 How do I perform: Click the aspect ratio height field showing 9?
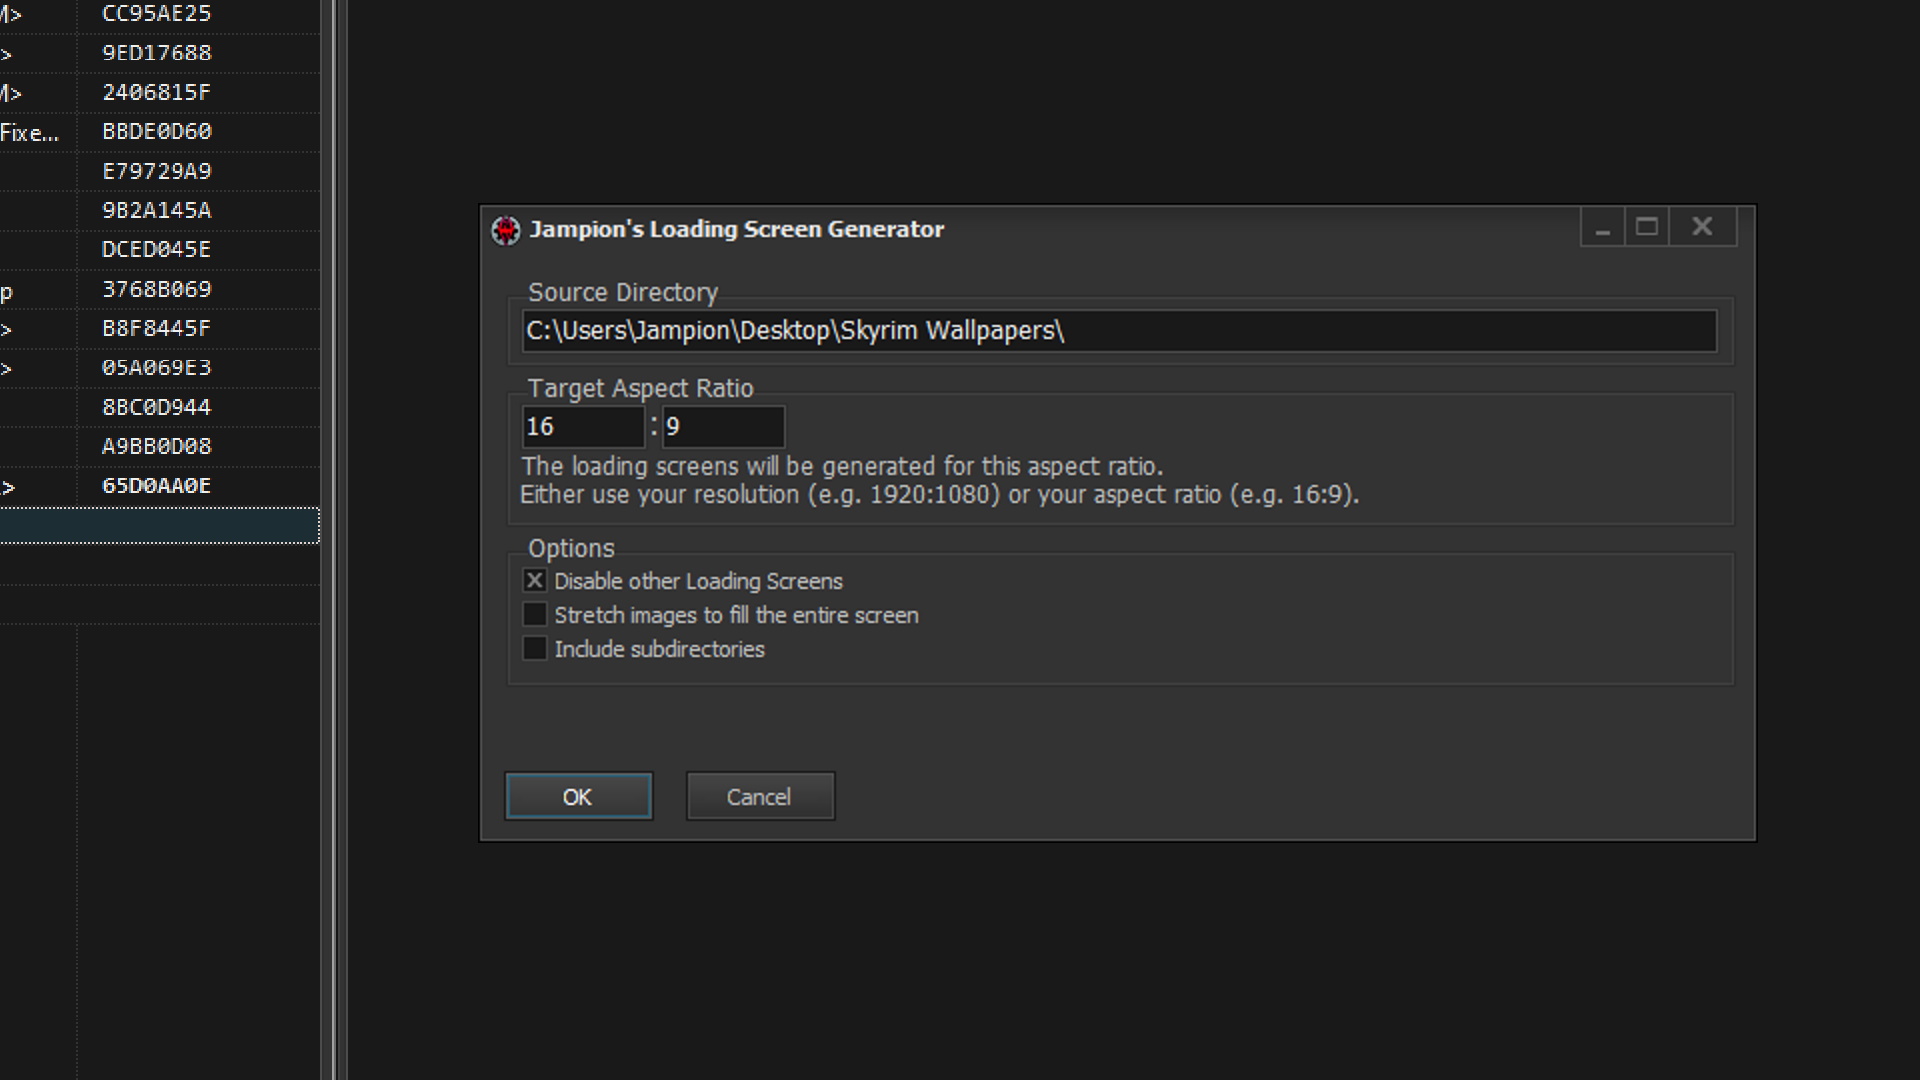[x=722, y=427]
